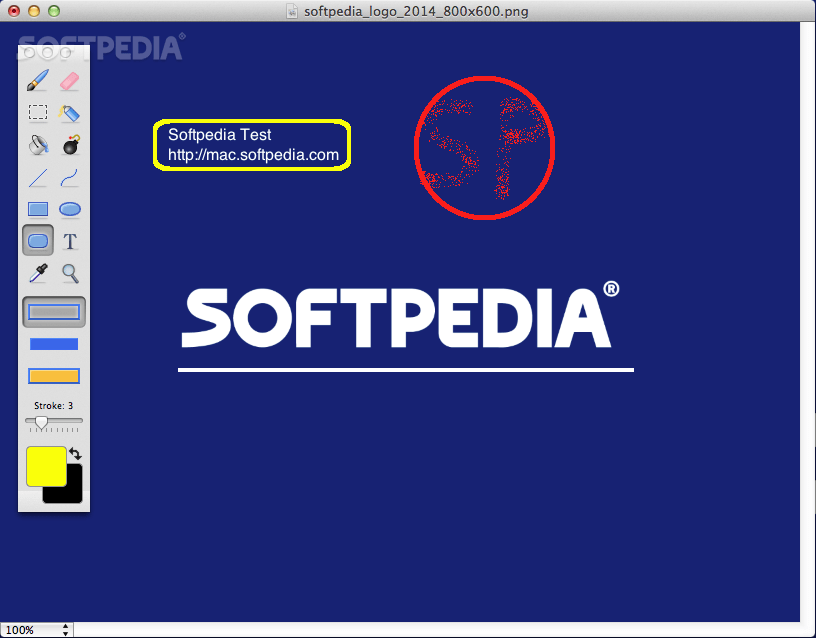
Task: Choose orange fill with outline style
Action: point(54,376)
